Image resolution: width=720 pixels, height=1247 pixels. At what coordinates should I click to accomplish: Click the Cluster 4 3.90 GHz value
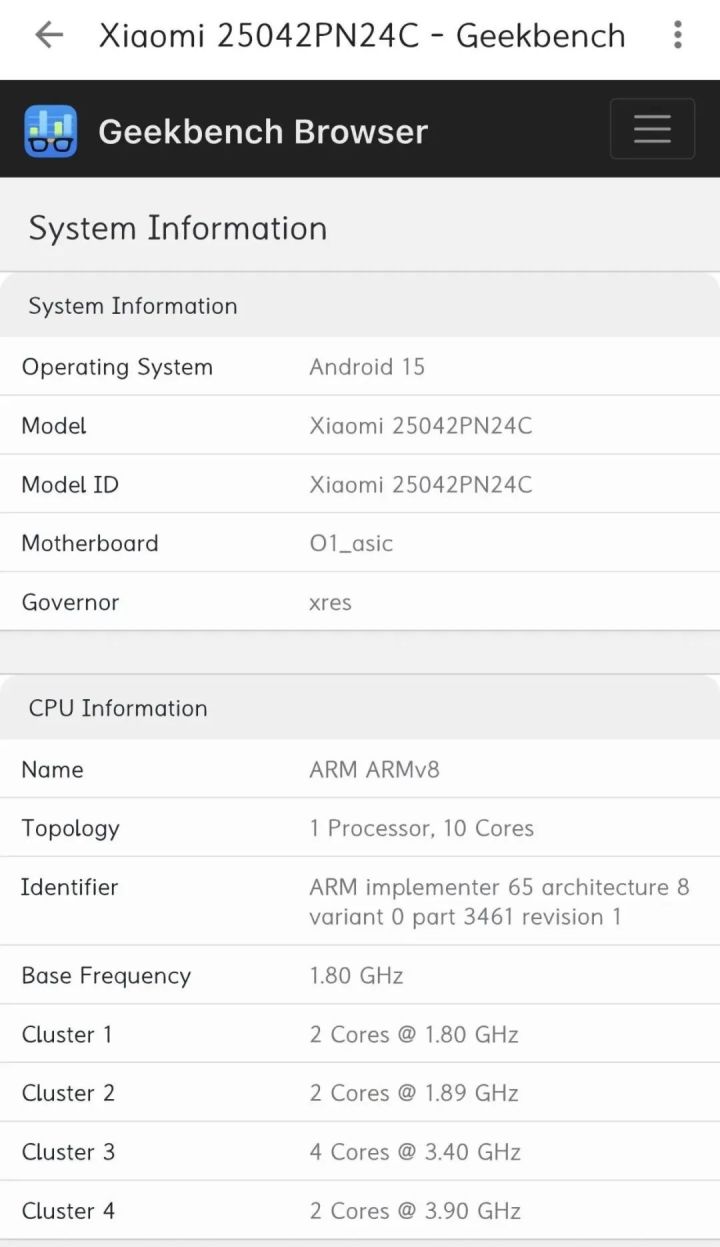[x=415, y=1211]
